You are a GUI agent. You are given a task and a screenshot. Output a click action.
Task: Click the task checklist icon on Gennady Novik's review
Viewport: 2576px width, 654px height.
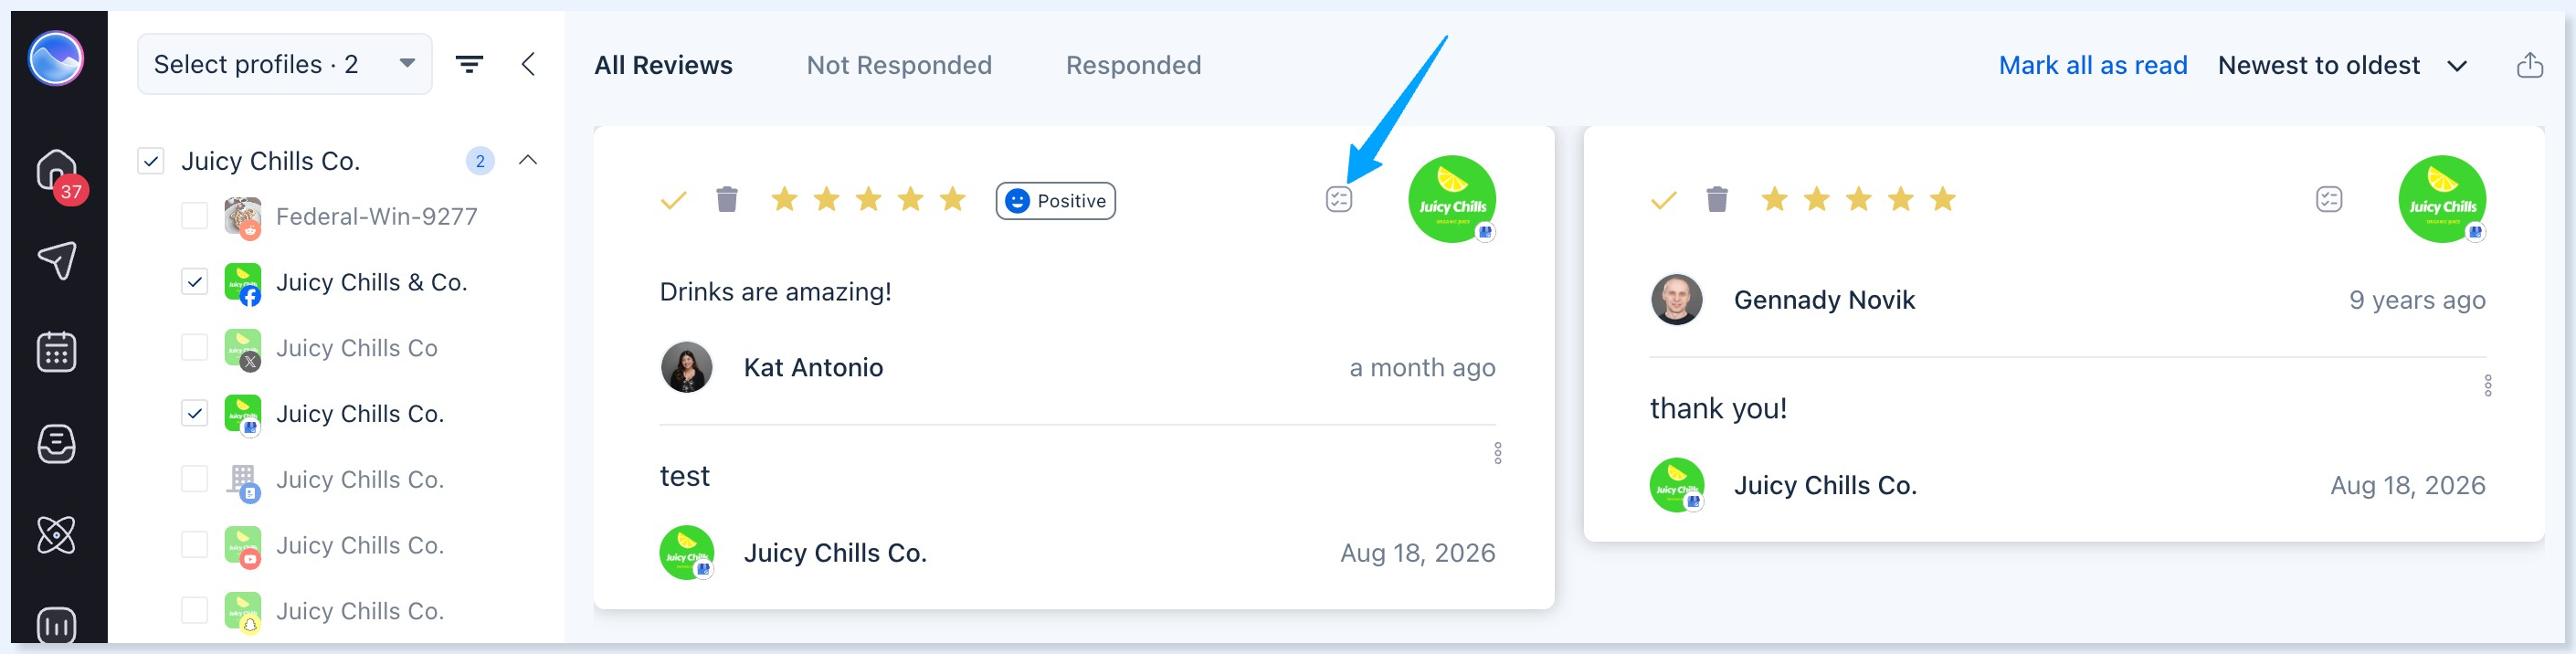(2329, 199)
